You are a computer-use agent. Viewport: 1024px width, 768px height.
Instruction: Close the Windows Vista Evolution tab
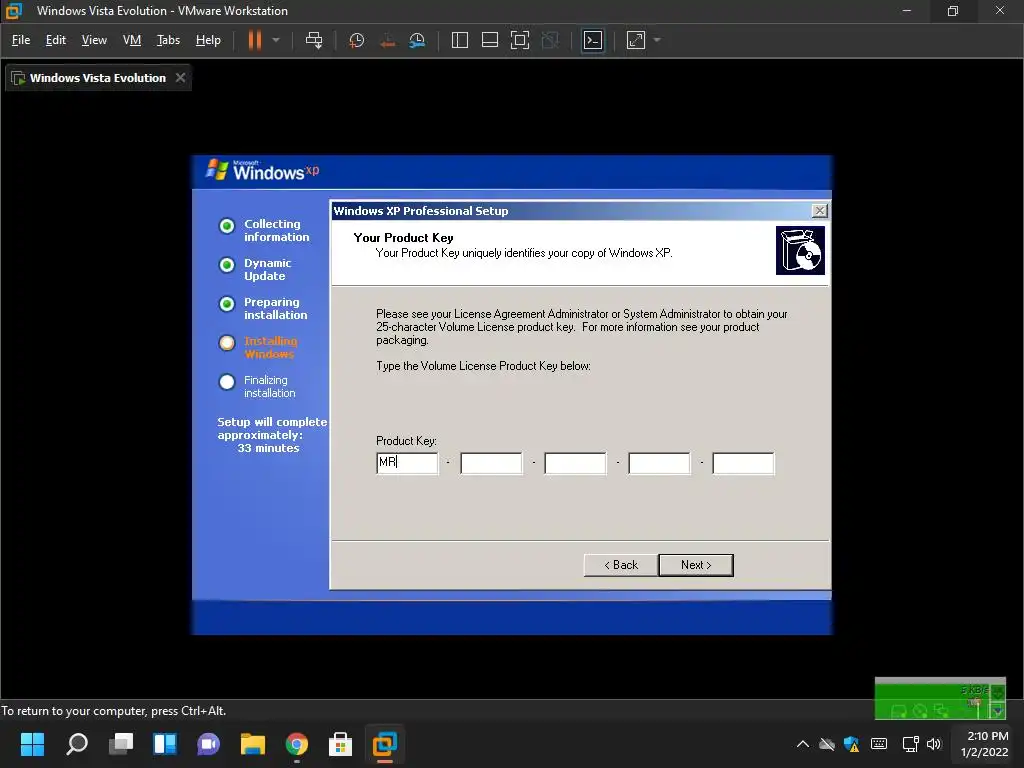pyautogui.click(x=180, y=78)
